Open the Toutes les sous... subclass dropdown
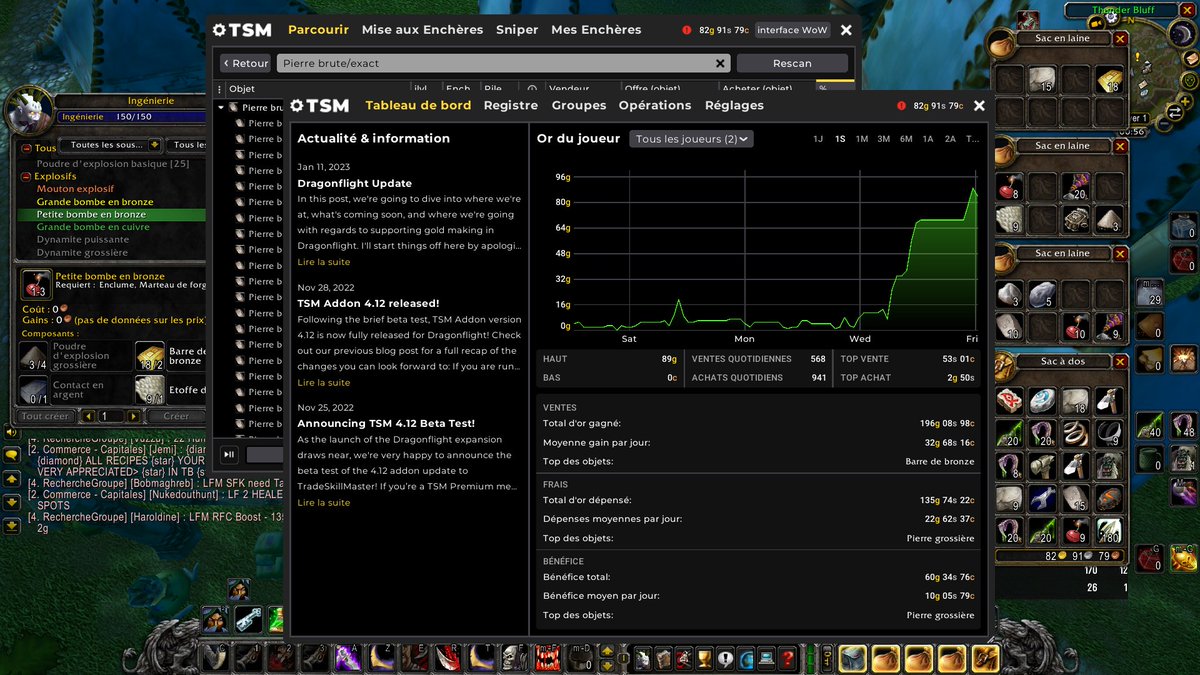This screenshot has width=1200, height=675. click(110, 145)
